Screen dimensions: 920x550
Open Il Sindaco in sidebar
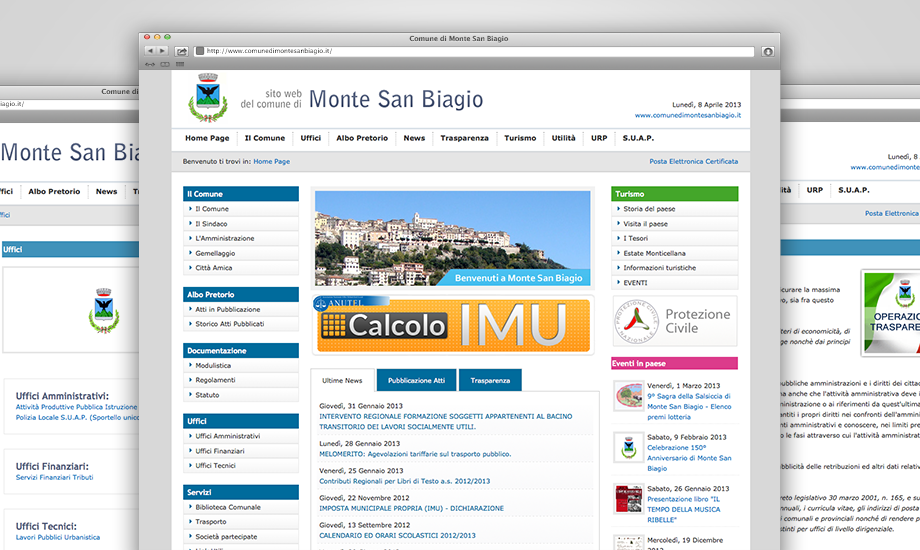click(x=211, y=224)
